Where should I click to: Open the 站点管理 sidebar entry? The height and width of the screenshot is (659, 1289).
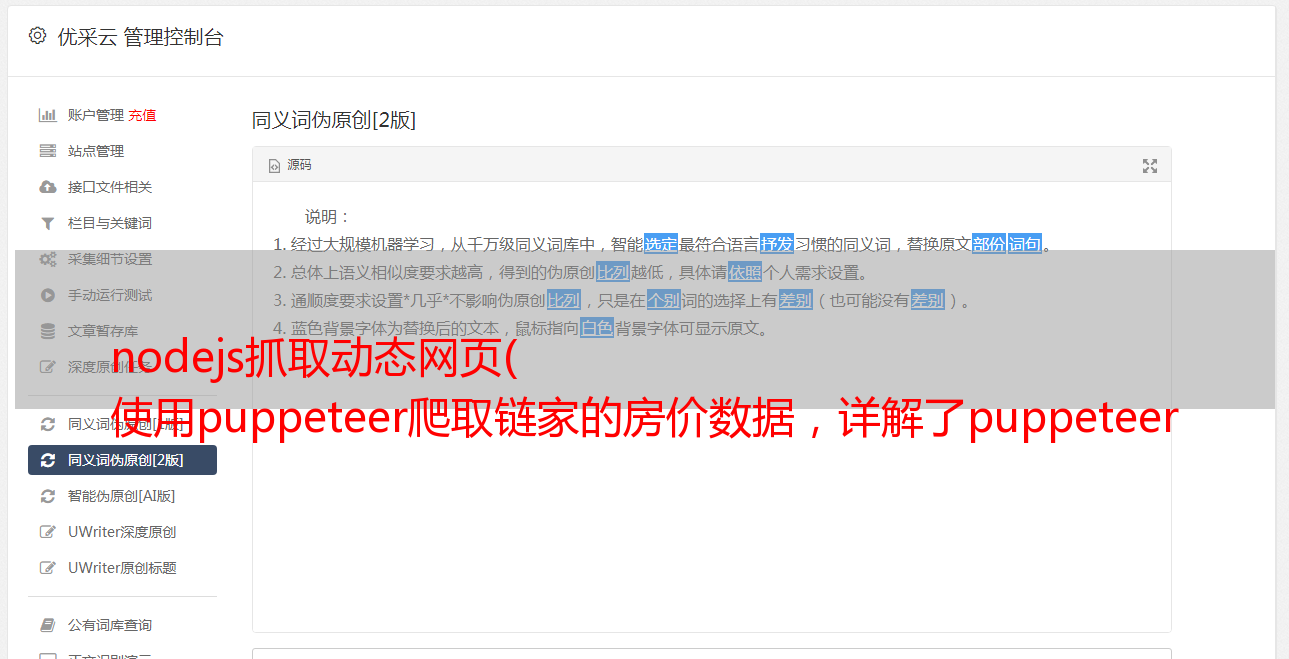122,151
